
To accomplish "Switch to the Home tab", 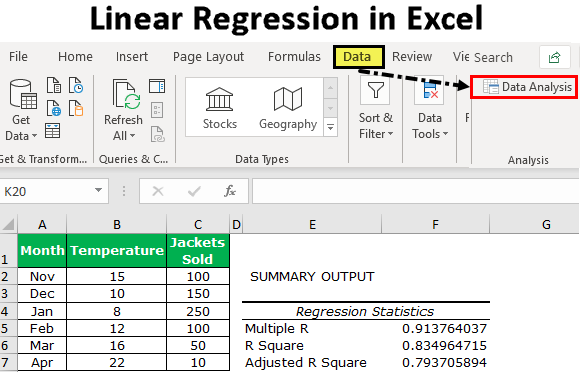I will pyautogui.click(x=75, y=57).
